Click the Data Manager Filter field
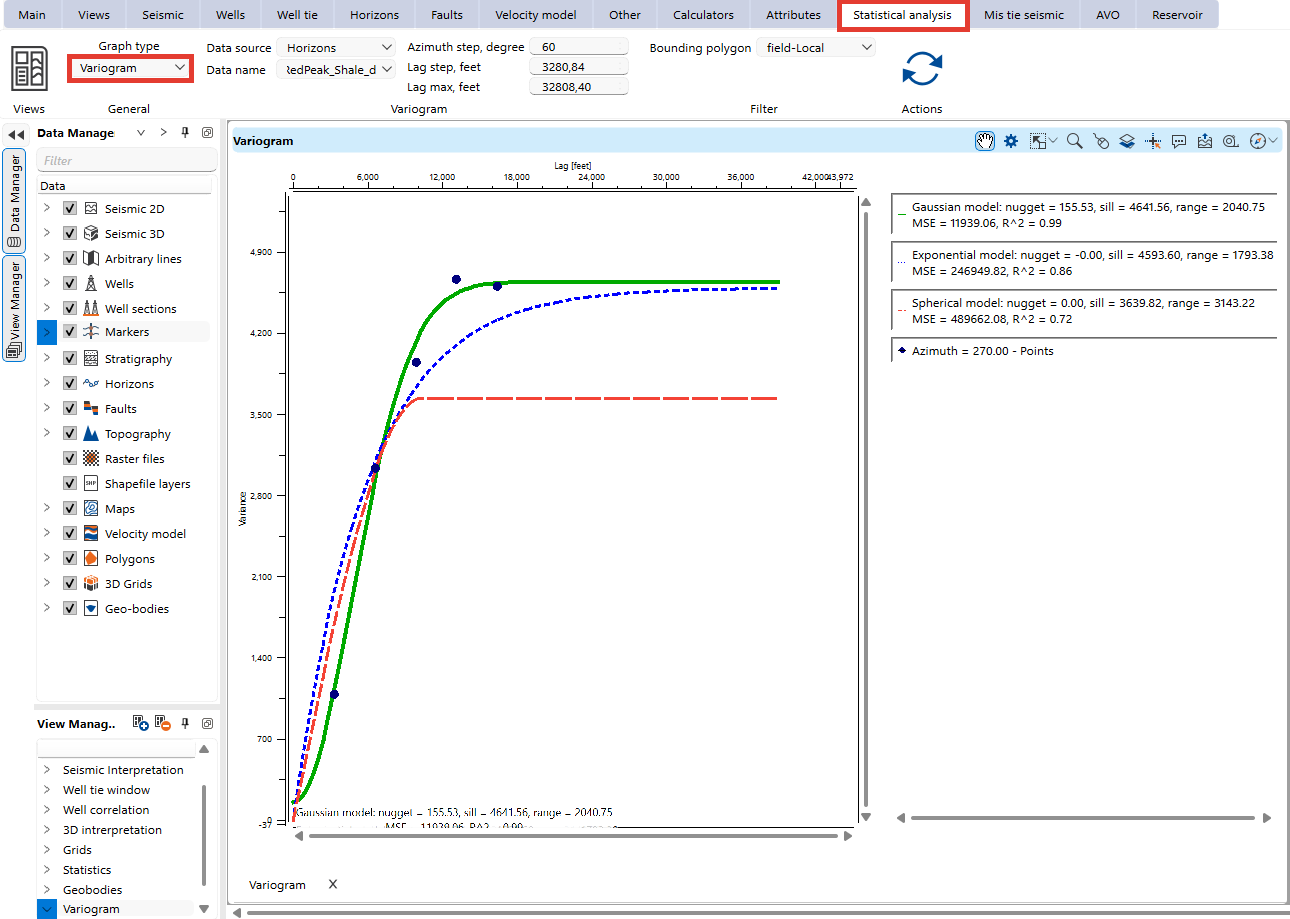 tap(126, 160)
